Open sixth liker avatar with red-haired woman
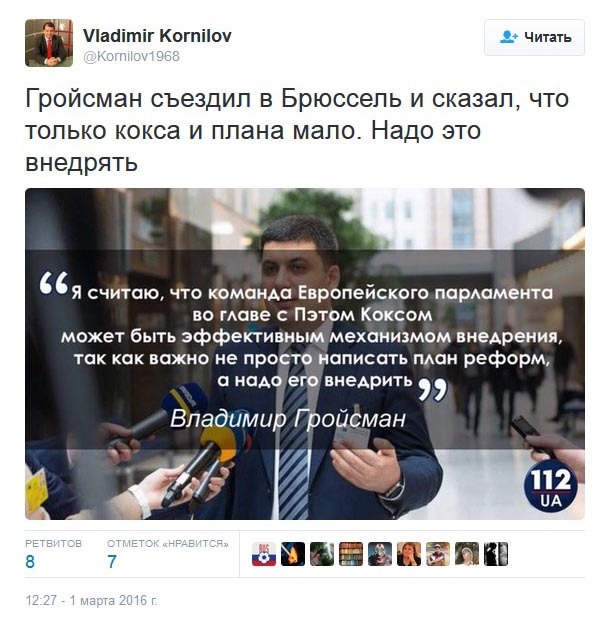This screenshot has width=612, height=618. (x=409, y=554)
